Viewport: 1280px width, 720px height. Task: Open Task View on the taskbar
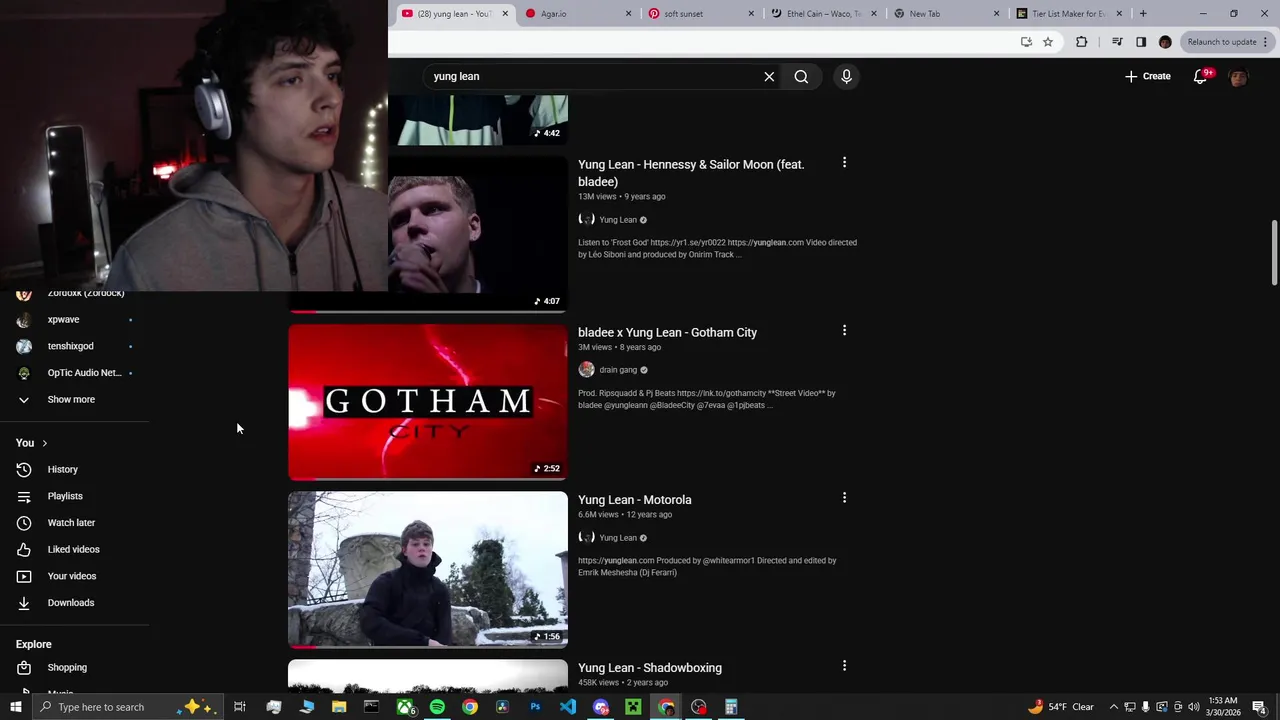tap(240, 707)
